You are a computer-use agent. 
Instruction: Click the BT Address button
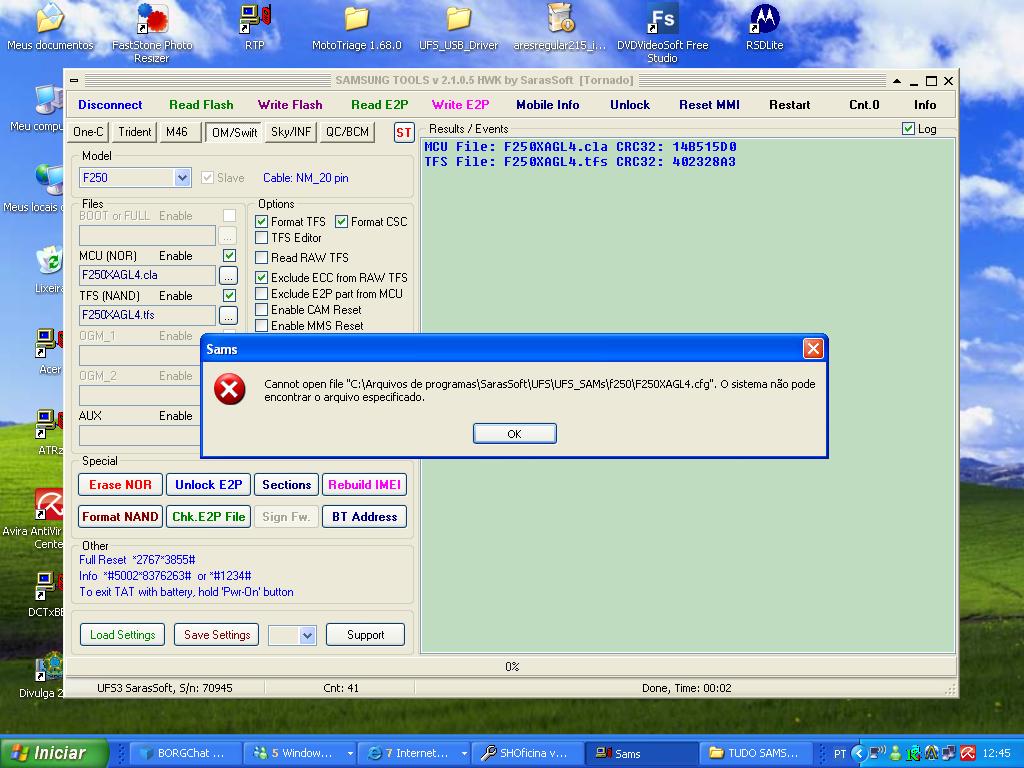(364, 517)
